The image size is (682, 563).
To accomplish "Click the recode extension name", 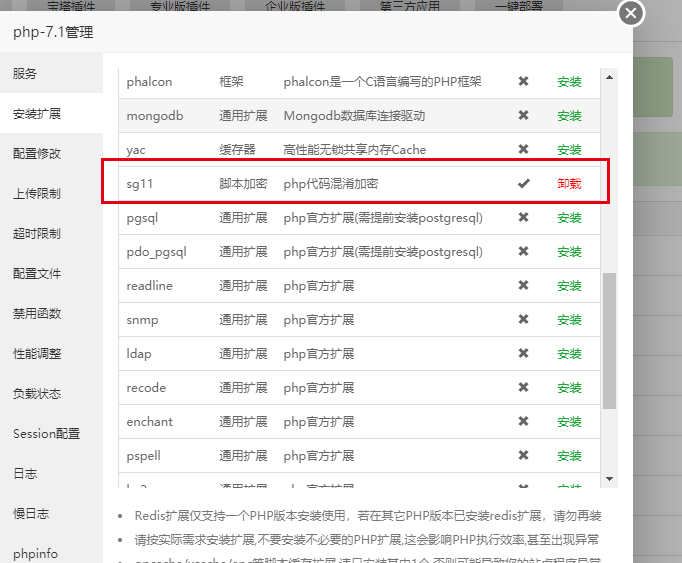I will (146, 388).
